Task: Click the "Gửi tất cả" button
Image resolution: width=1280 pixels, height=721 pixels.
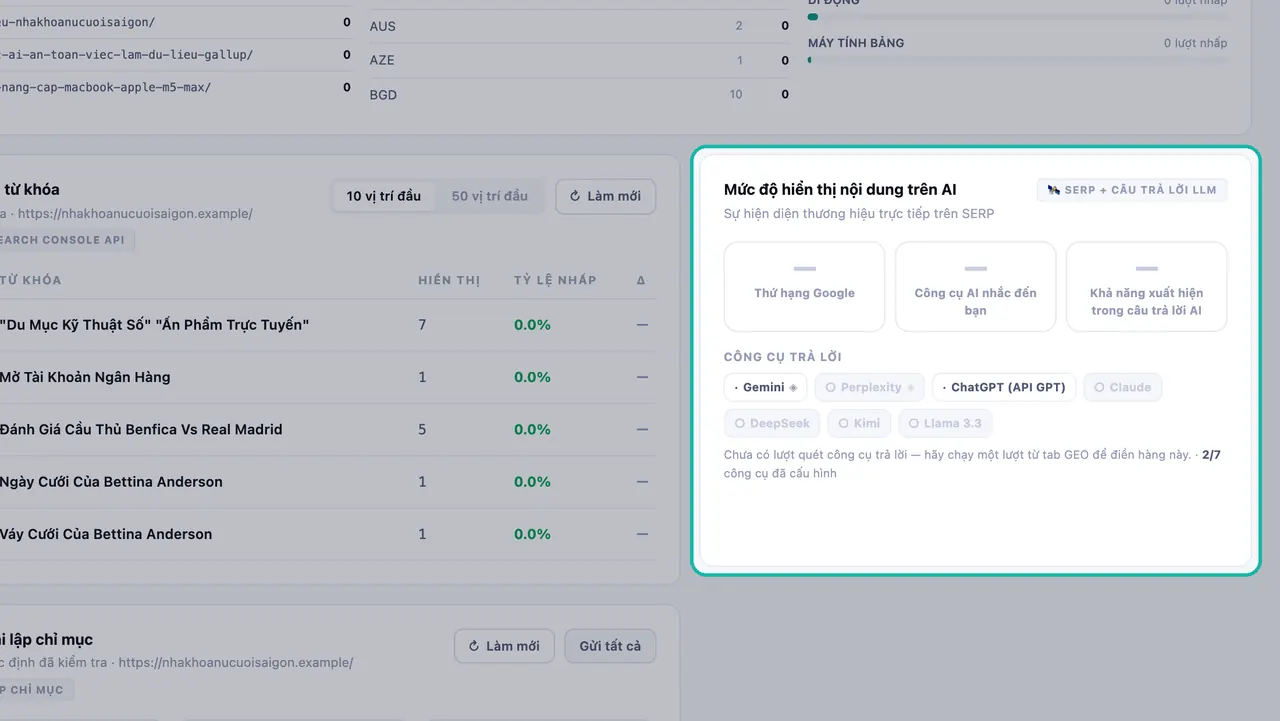Action: [x=610, y=646]
